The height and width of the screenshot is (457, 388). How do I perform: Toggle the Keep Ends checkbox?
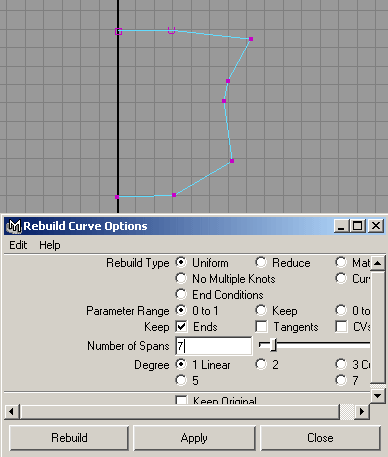(x=181, y=327)
